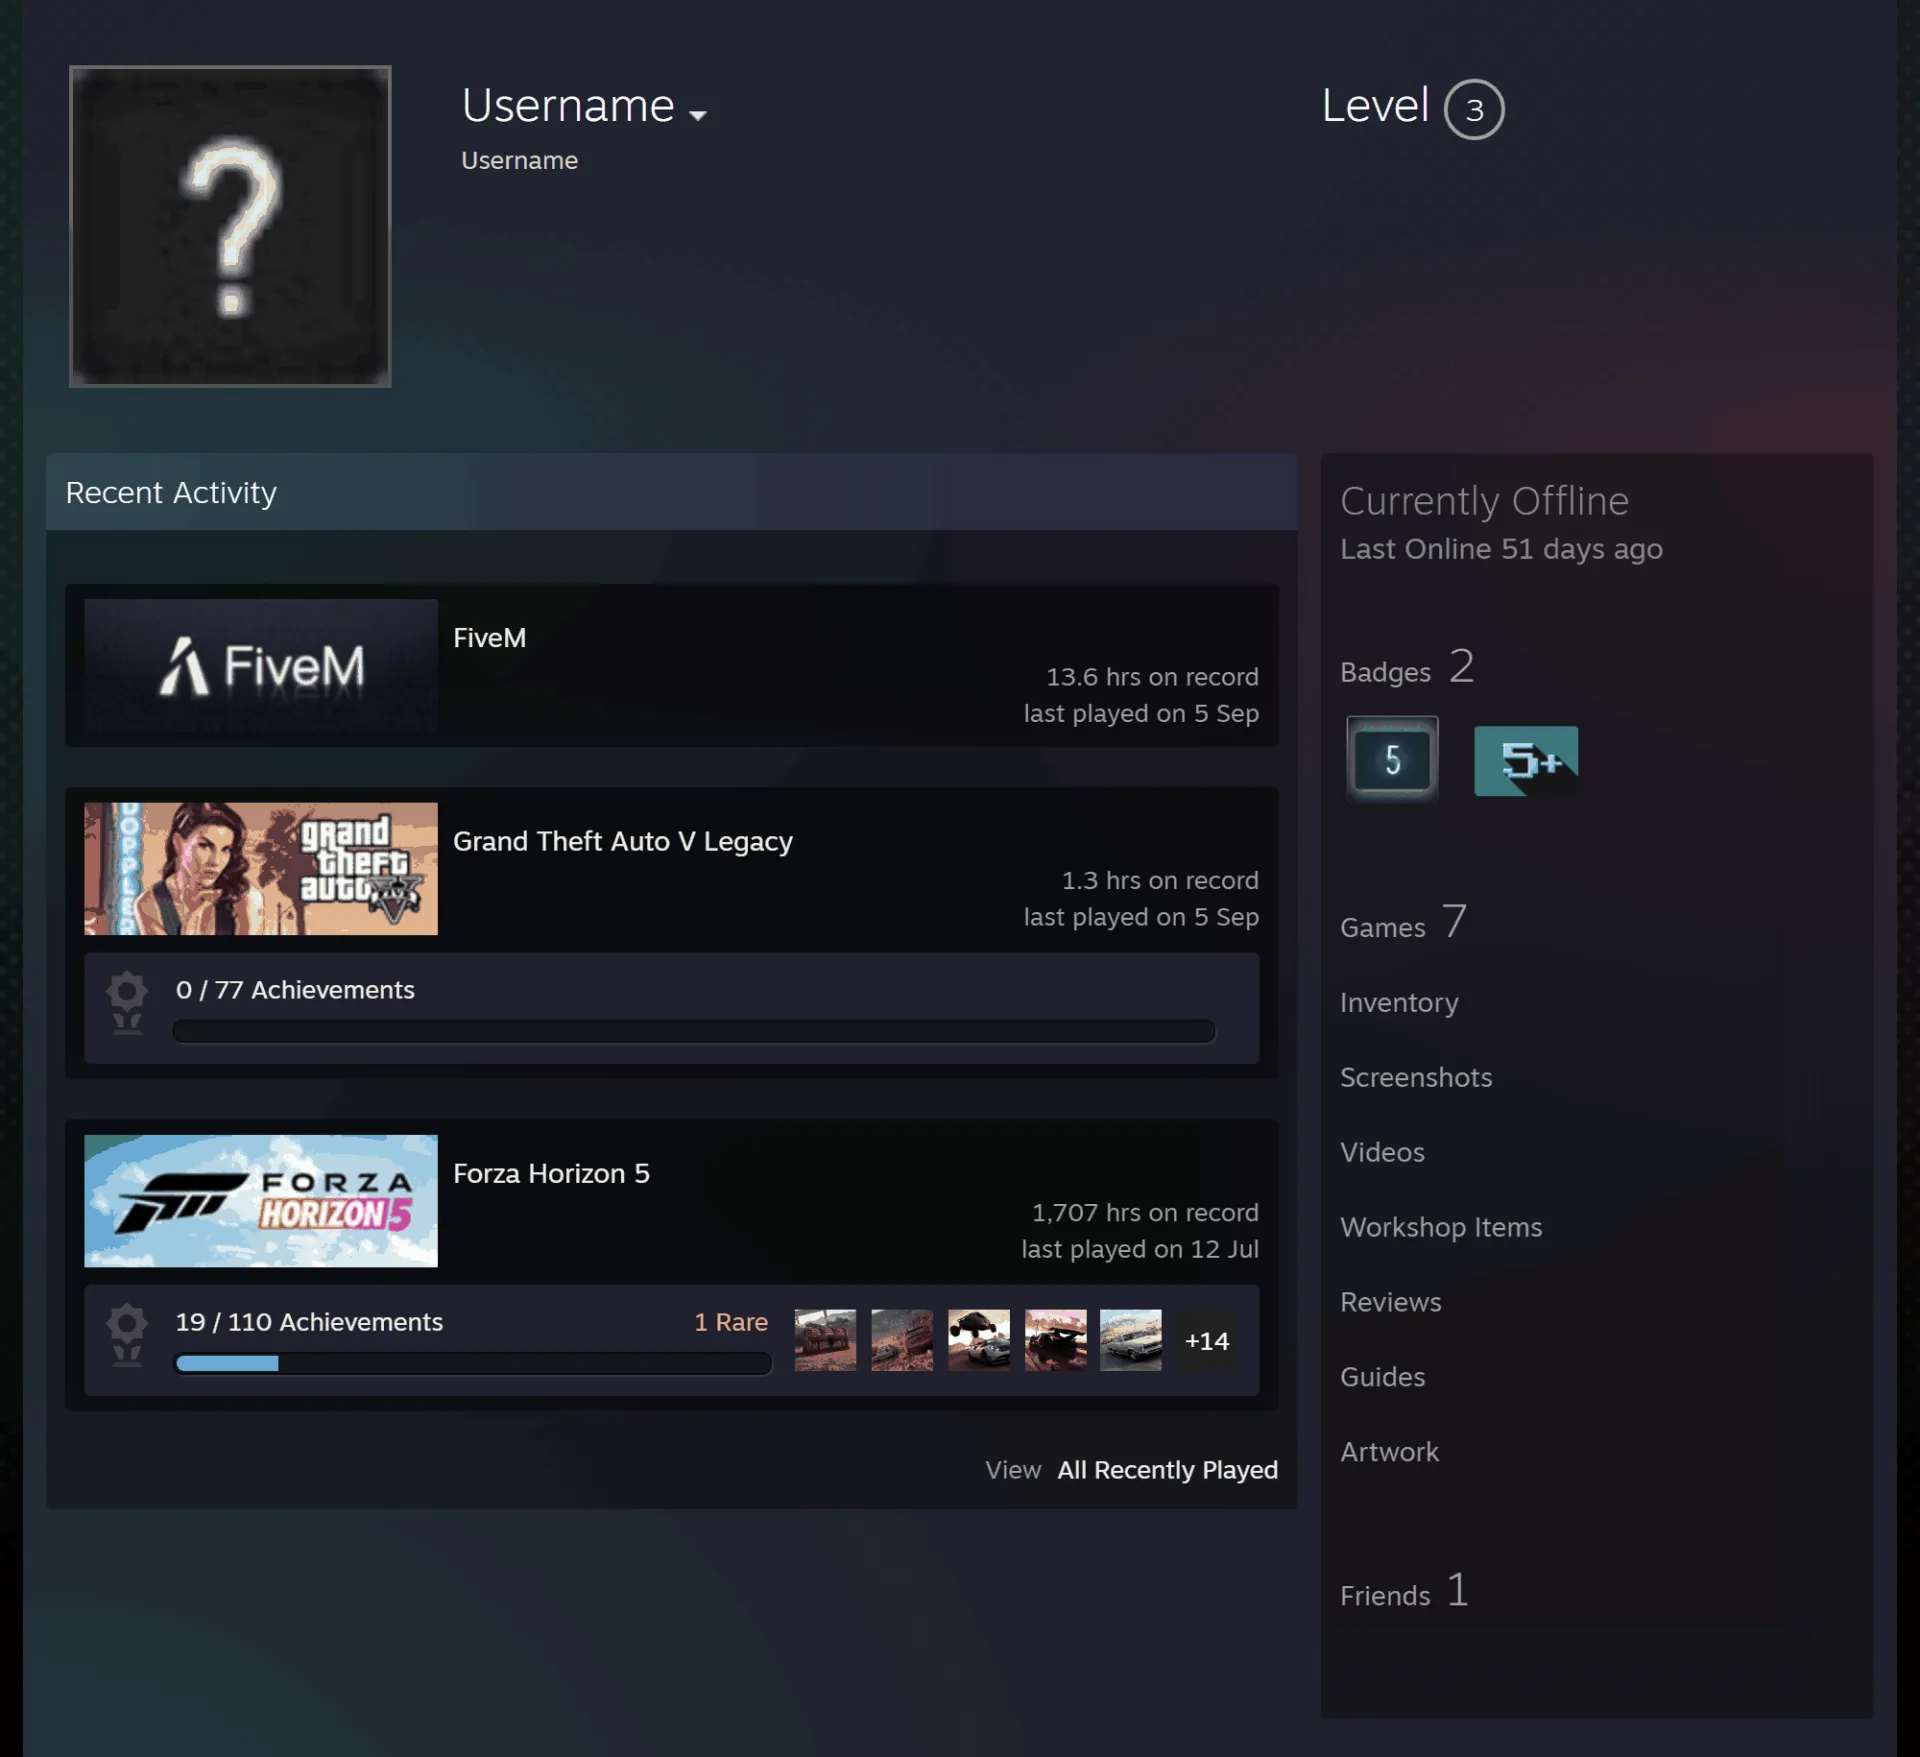Click FiveM 13.6 hrs on record text
This screenshot has width=1920, height=1757.
click(1152, 677)
